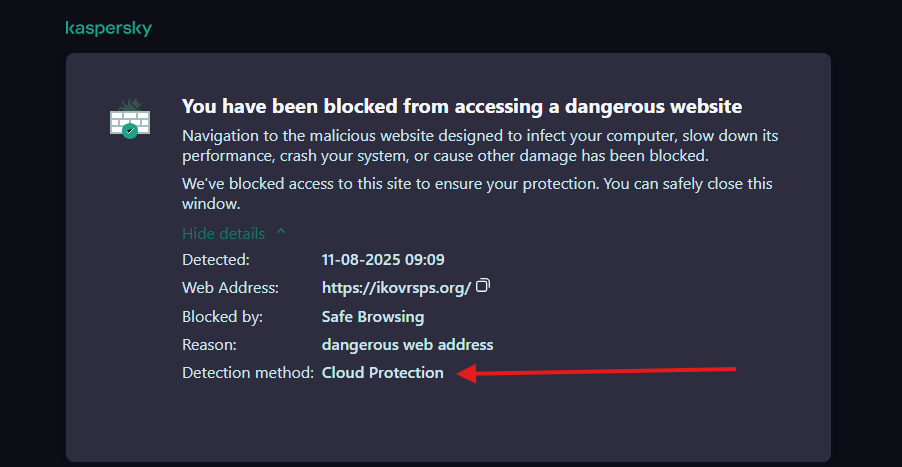Click the Kaspersky logo at top
902x467 pixels.
pyautogui.click(x=109, y=29)
